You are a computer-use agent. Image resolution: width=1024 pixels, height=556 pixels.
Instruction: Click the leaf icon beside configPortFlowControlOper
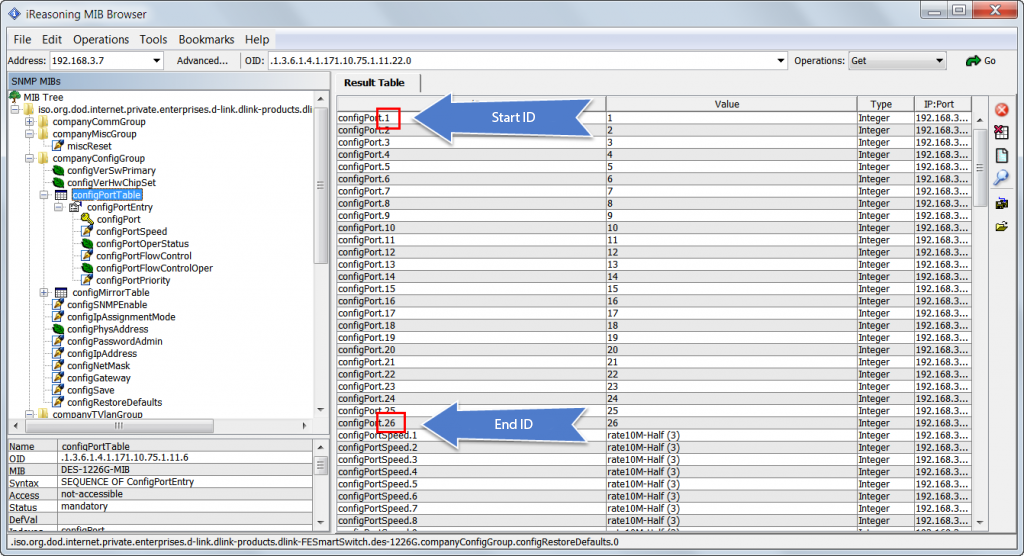click(87, 268)
